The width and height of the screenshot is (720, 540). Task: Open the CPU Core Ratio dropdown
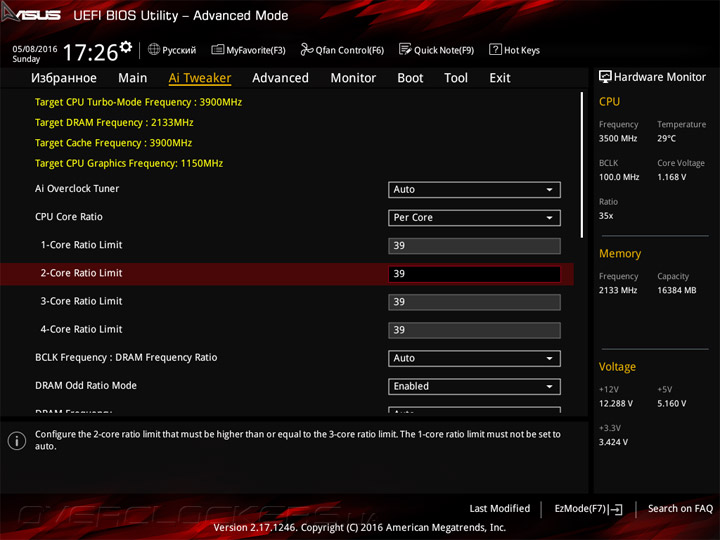point(474,218)
